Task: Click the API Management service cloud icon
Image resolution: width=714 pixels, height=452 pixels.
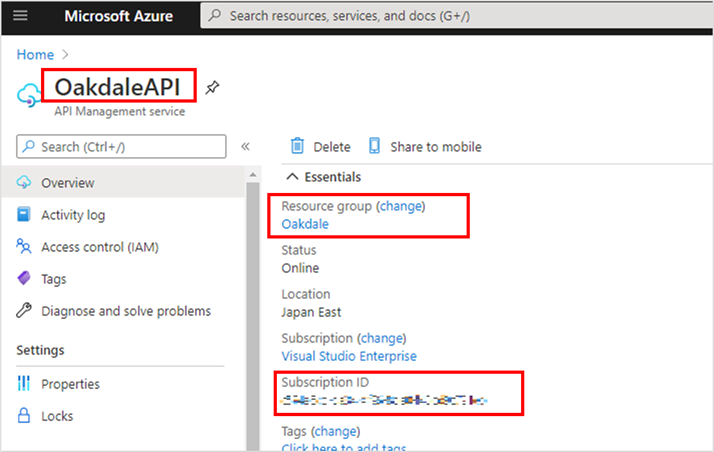Action: click(x=29, y=95)
